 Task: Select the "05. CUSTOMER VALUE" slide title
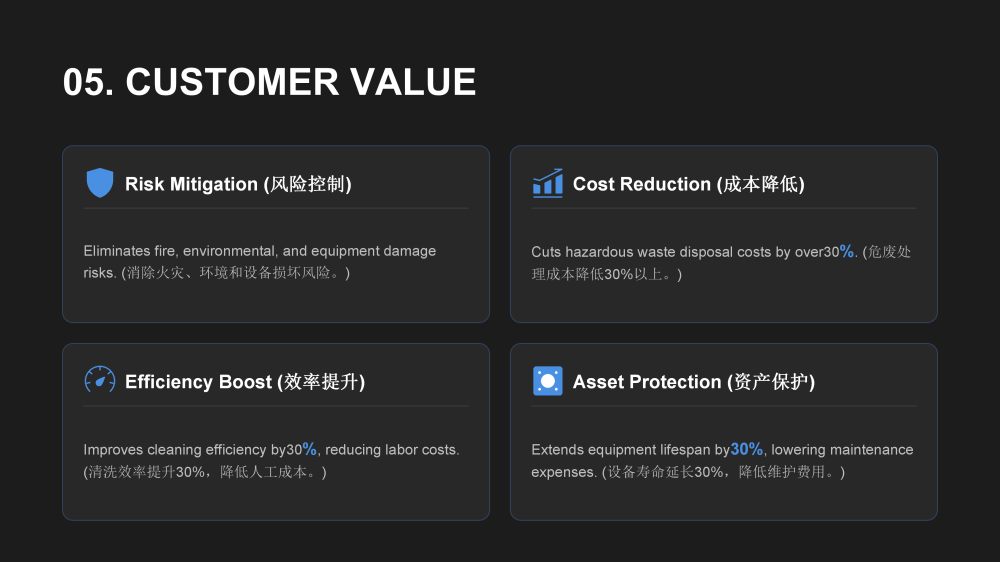click(269, 82)
